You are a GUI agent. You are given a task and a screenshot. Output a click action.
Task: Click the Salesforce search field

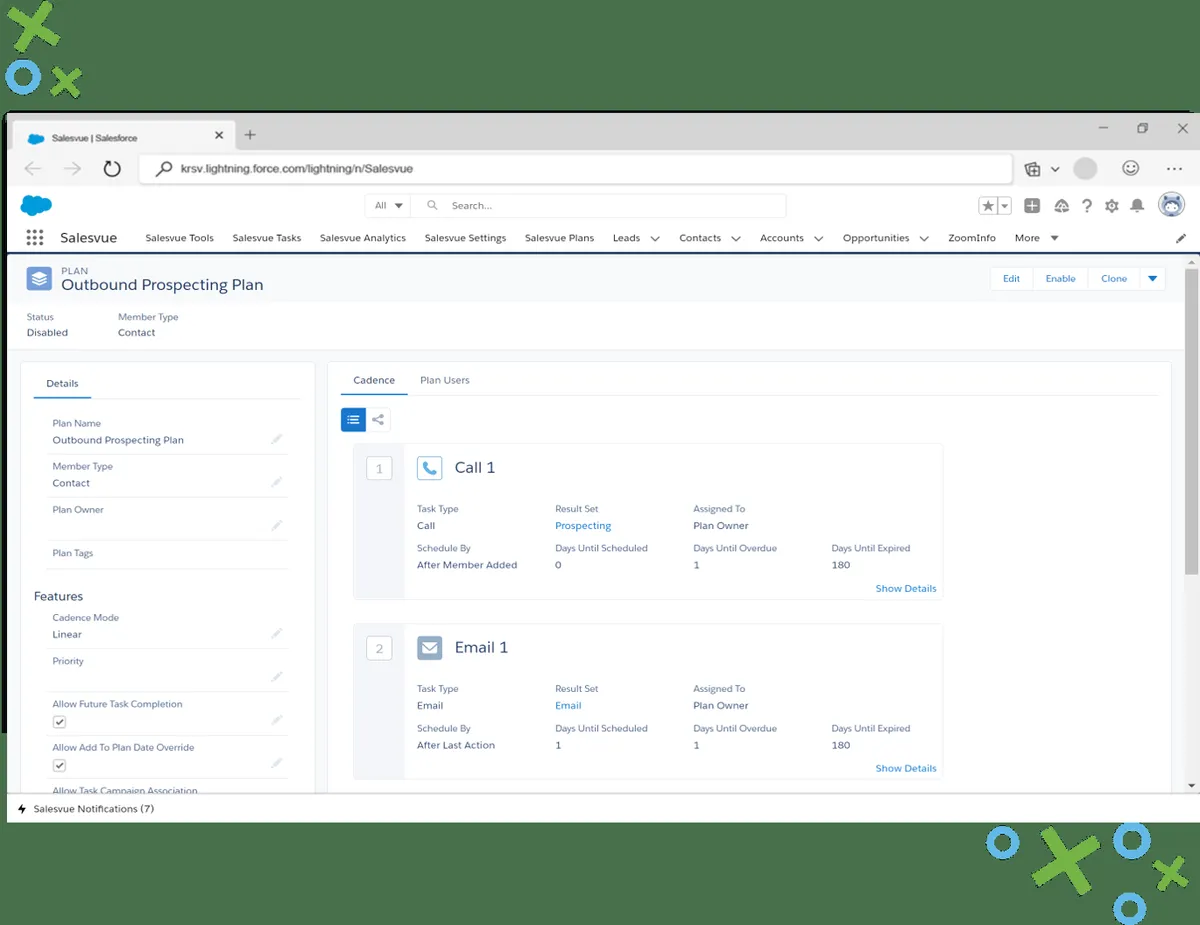pyautogui.click(x=600, y=205)
